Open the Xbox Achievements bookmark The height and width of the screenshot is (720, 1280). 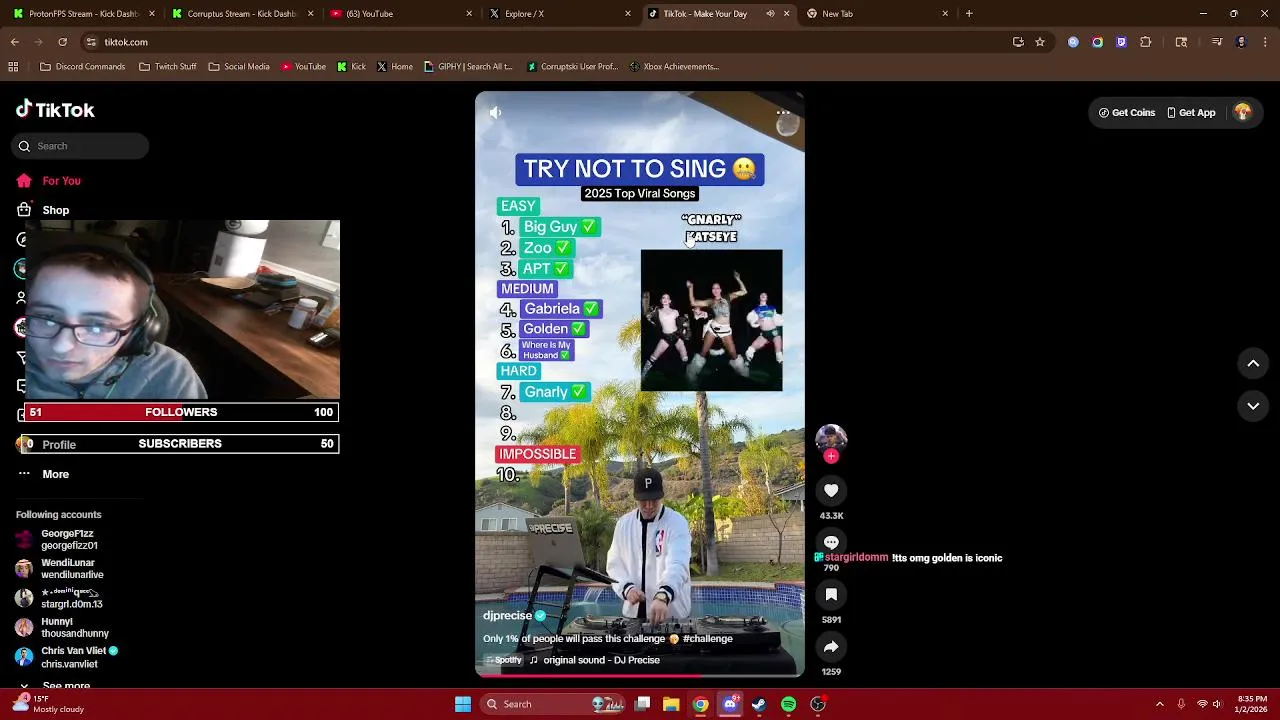click(675, 67)
